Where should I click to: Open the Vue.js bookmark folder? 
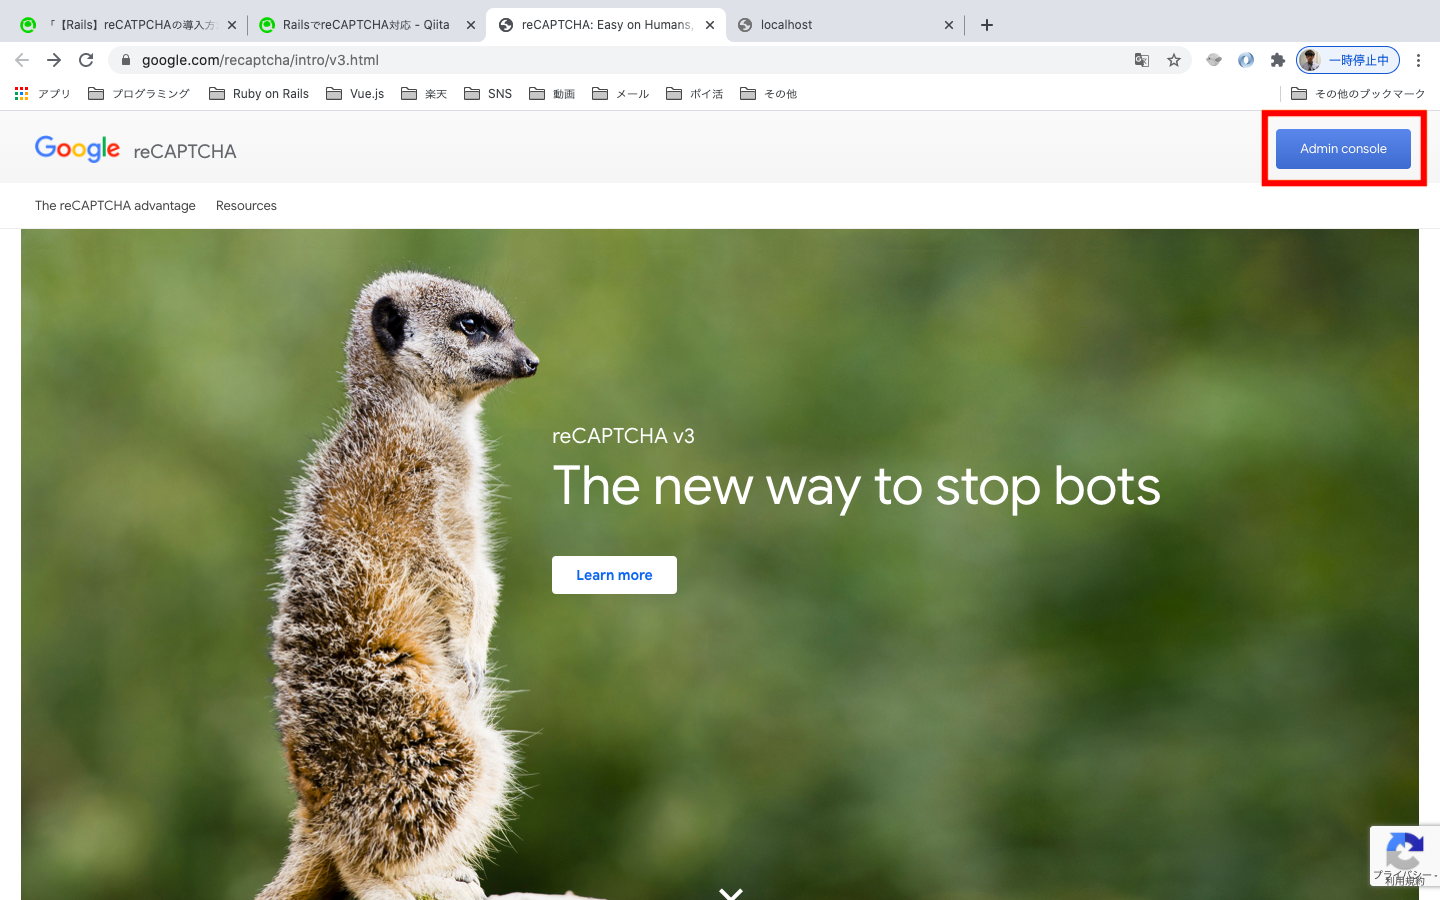(x=355, y=94)
